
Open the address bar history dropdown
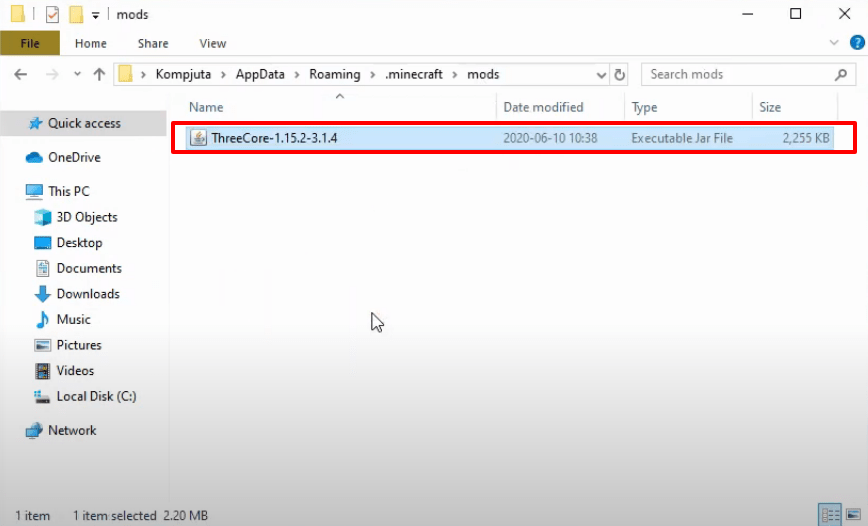click(x=601, y=75)
